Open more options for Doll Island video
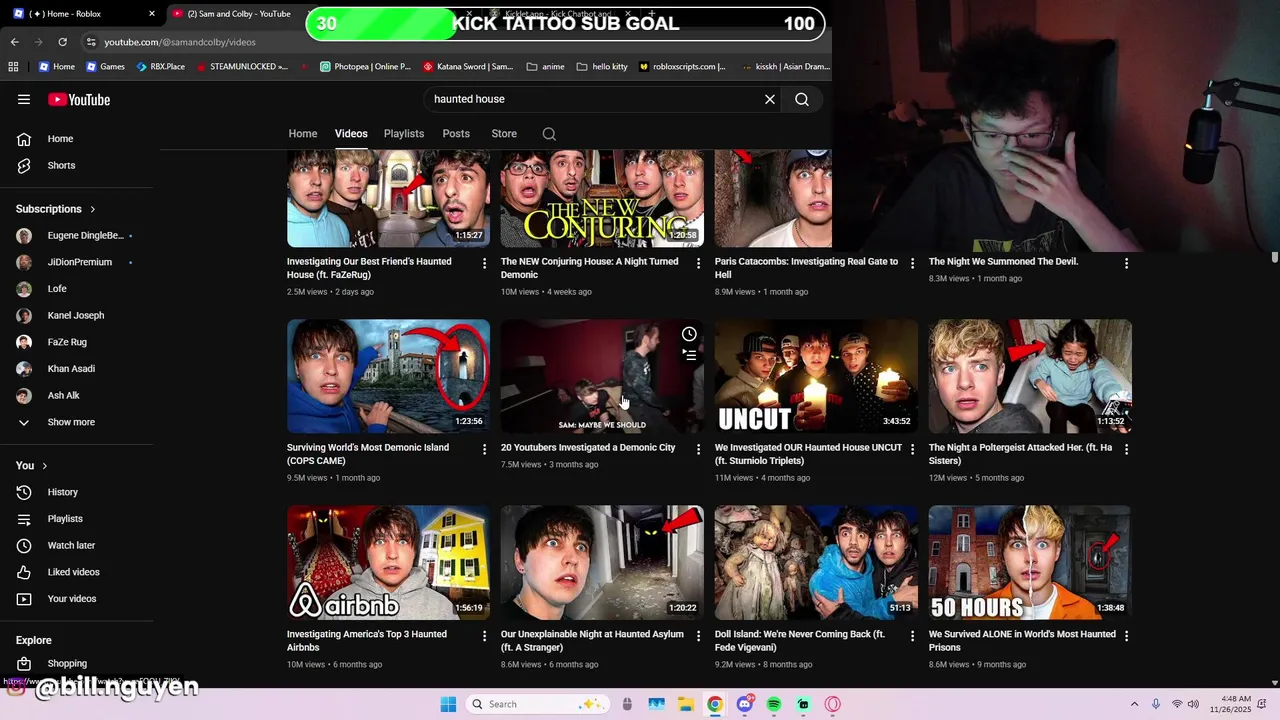 (x=912, y=635)
